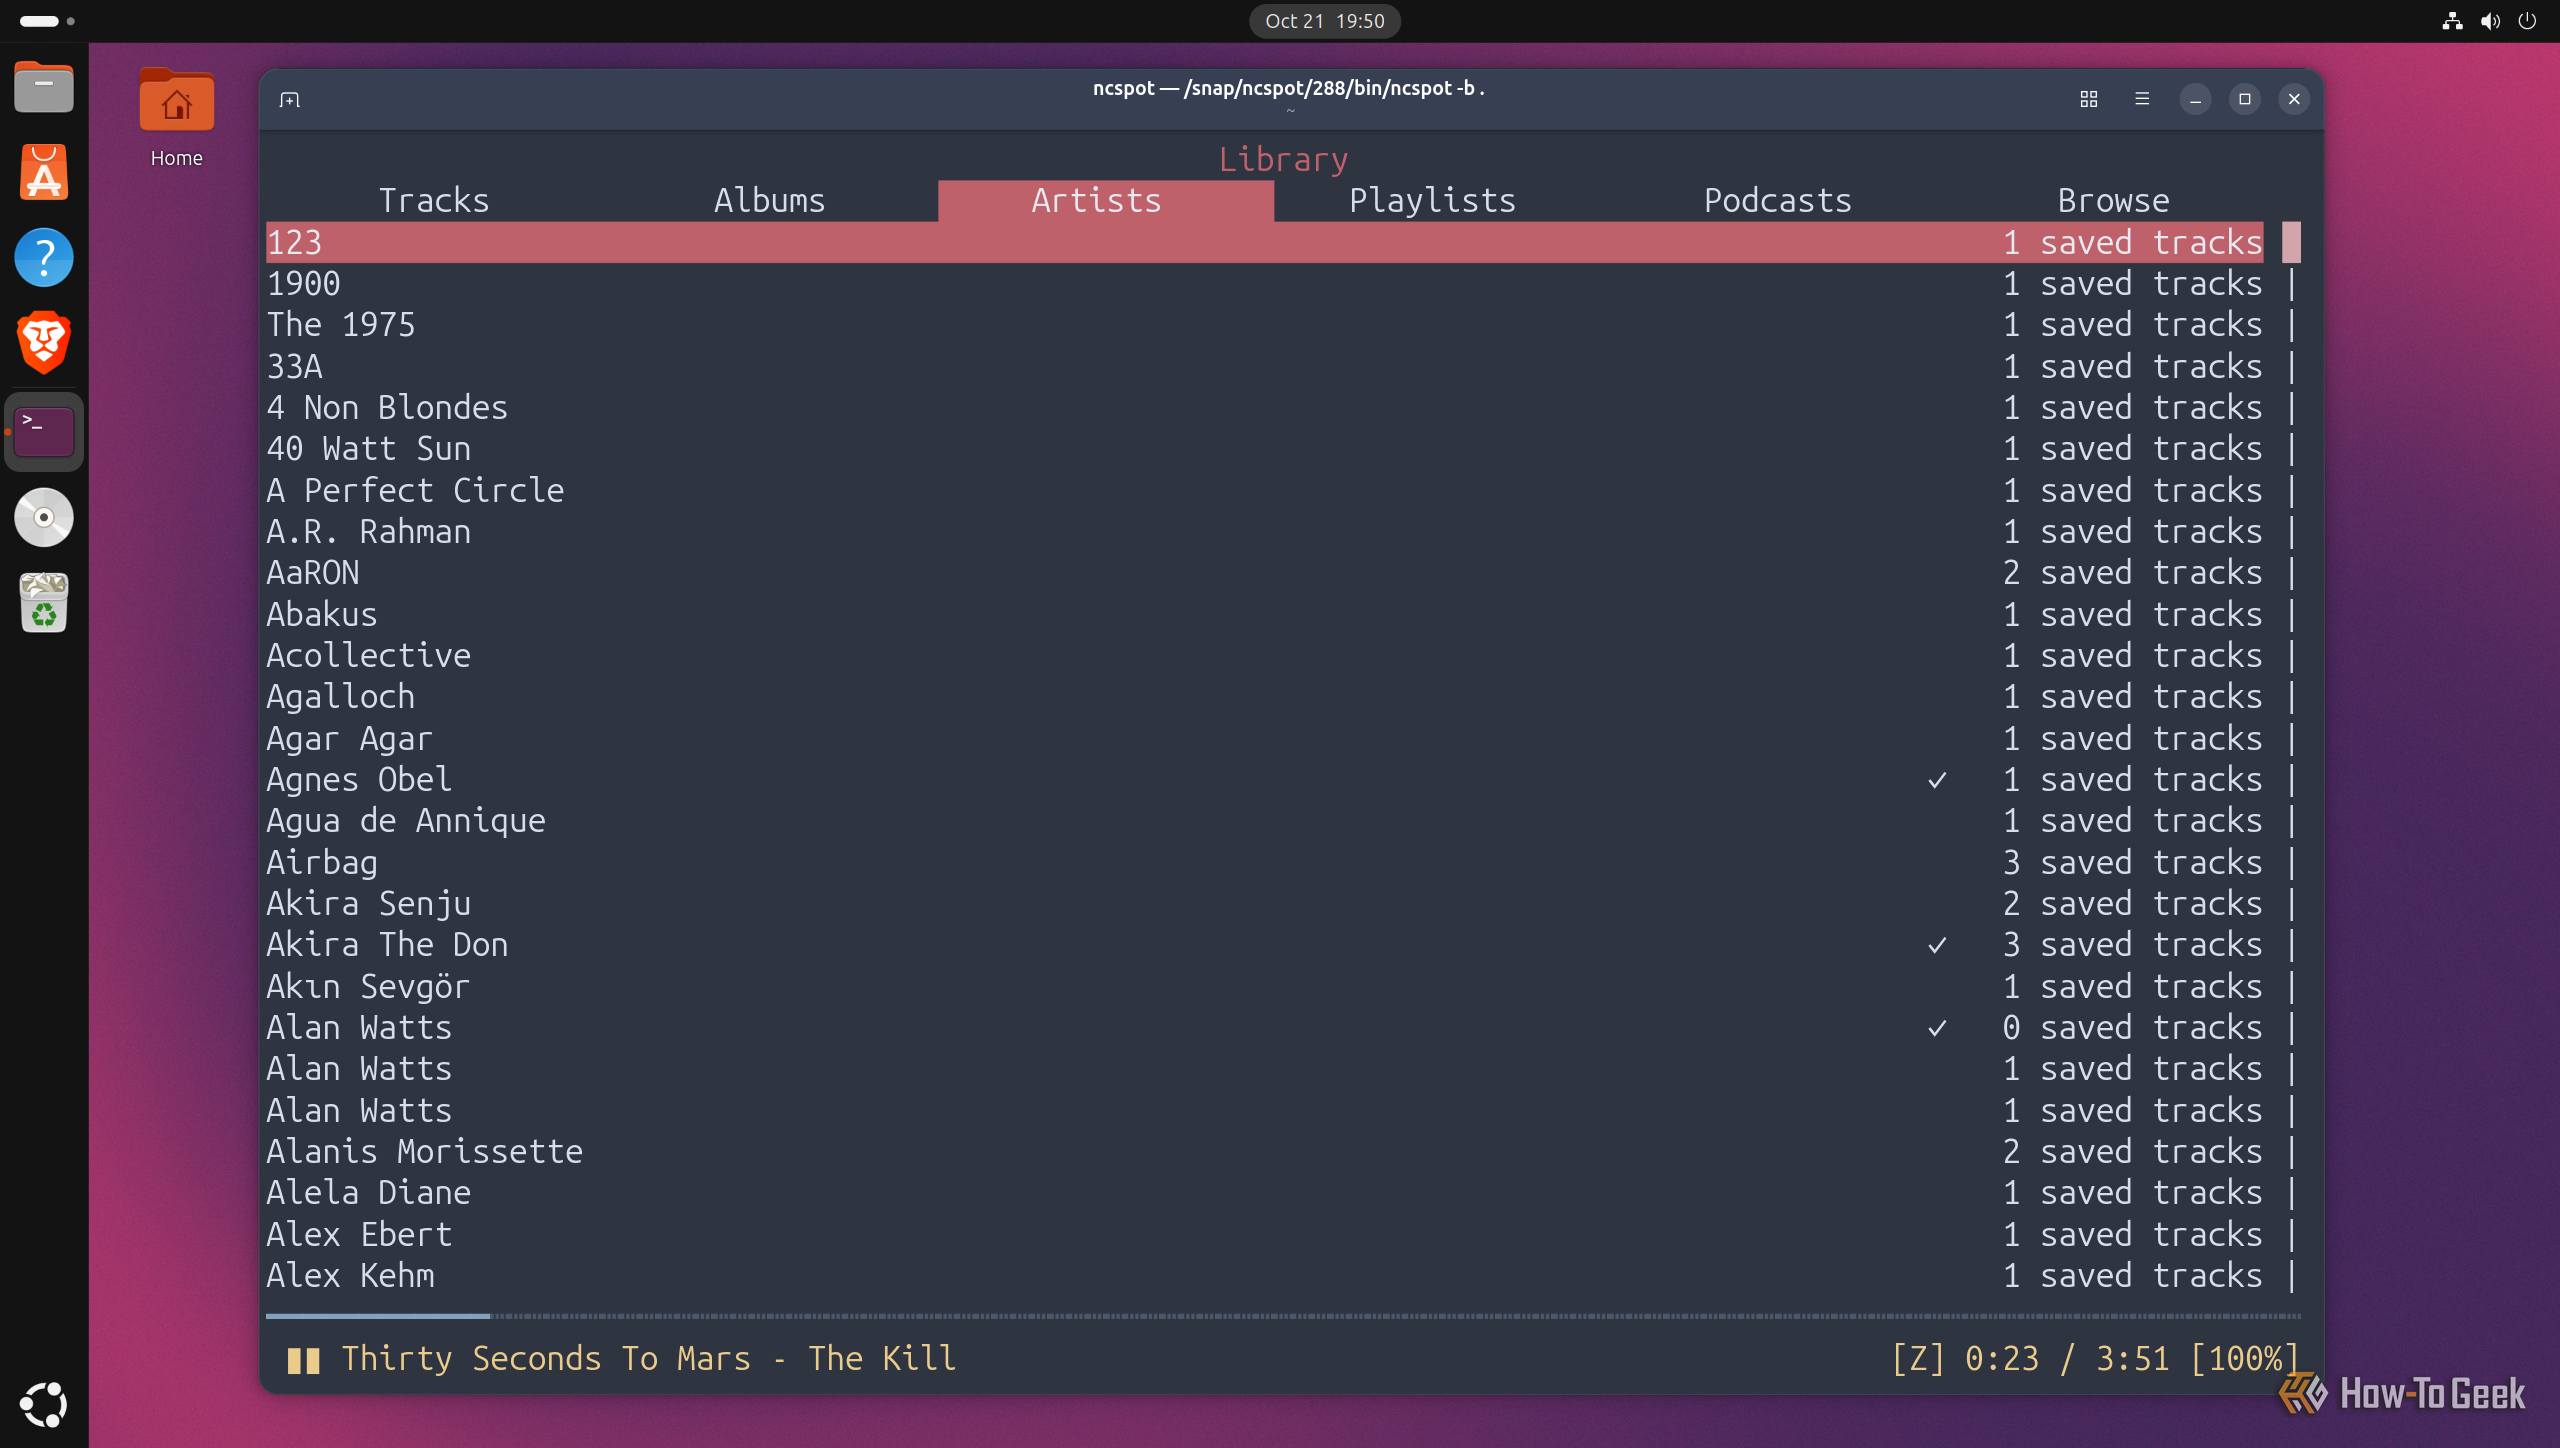Select the artist The 1975
2560x1448 pixels.
click(1264, 325)
